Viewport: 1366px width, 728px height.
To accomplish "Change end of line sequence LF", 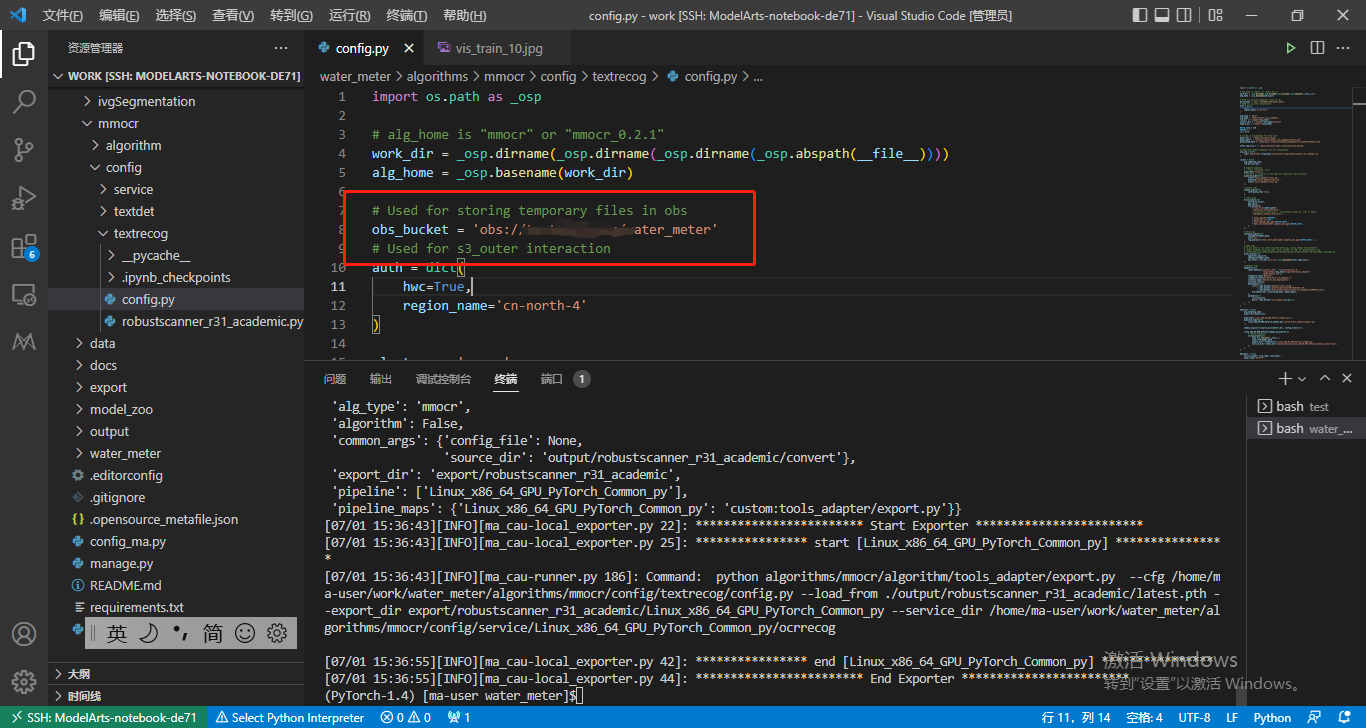I will pos(1232,717).
